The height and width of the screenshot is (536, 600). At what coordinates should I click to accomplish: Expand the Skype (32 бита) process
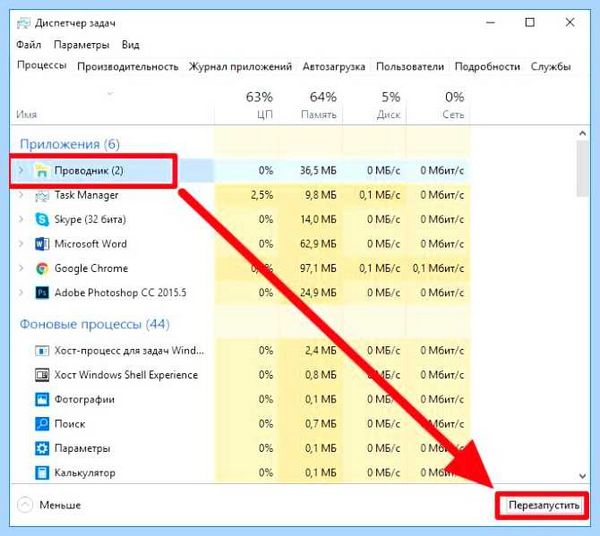click(x=21, y=219)
